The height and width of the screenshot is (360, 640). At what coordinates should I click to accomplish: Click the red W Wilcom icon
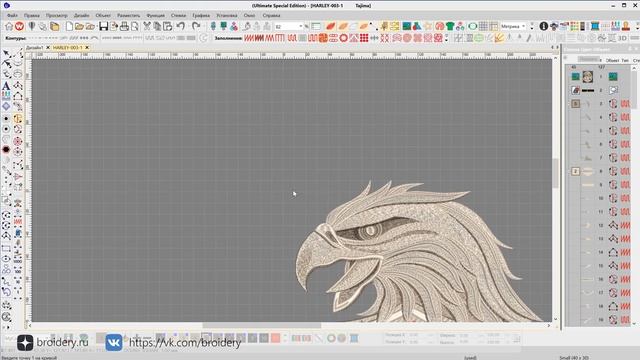coord(19,26)
